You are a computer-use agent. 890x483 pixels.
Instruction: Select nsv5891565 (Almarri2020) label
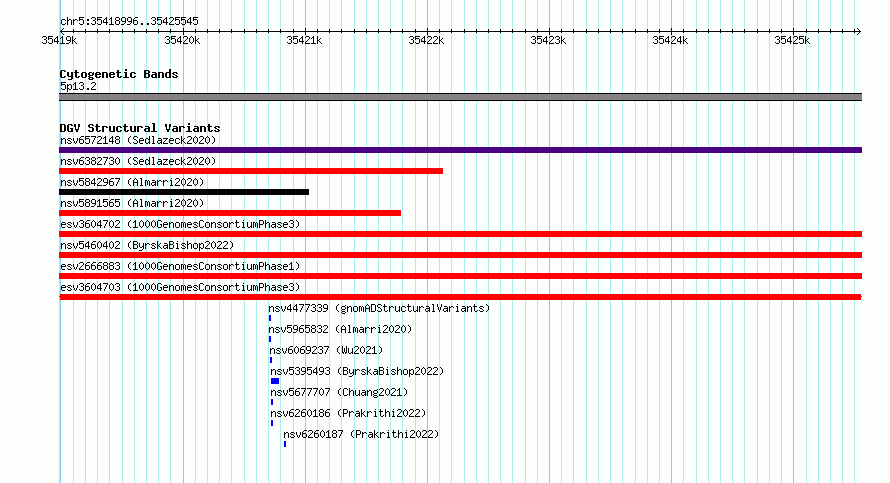tap(132, 203)
